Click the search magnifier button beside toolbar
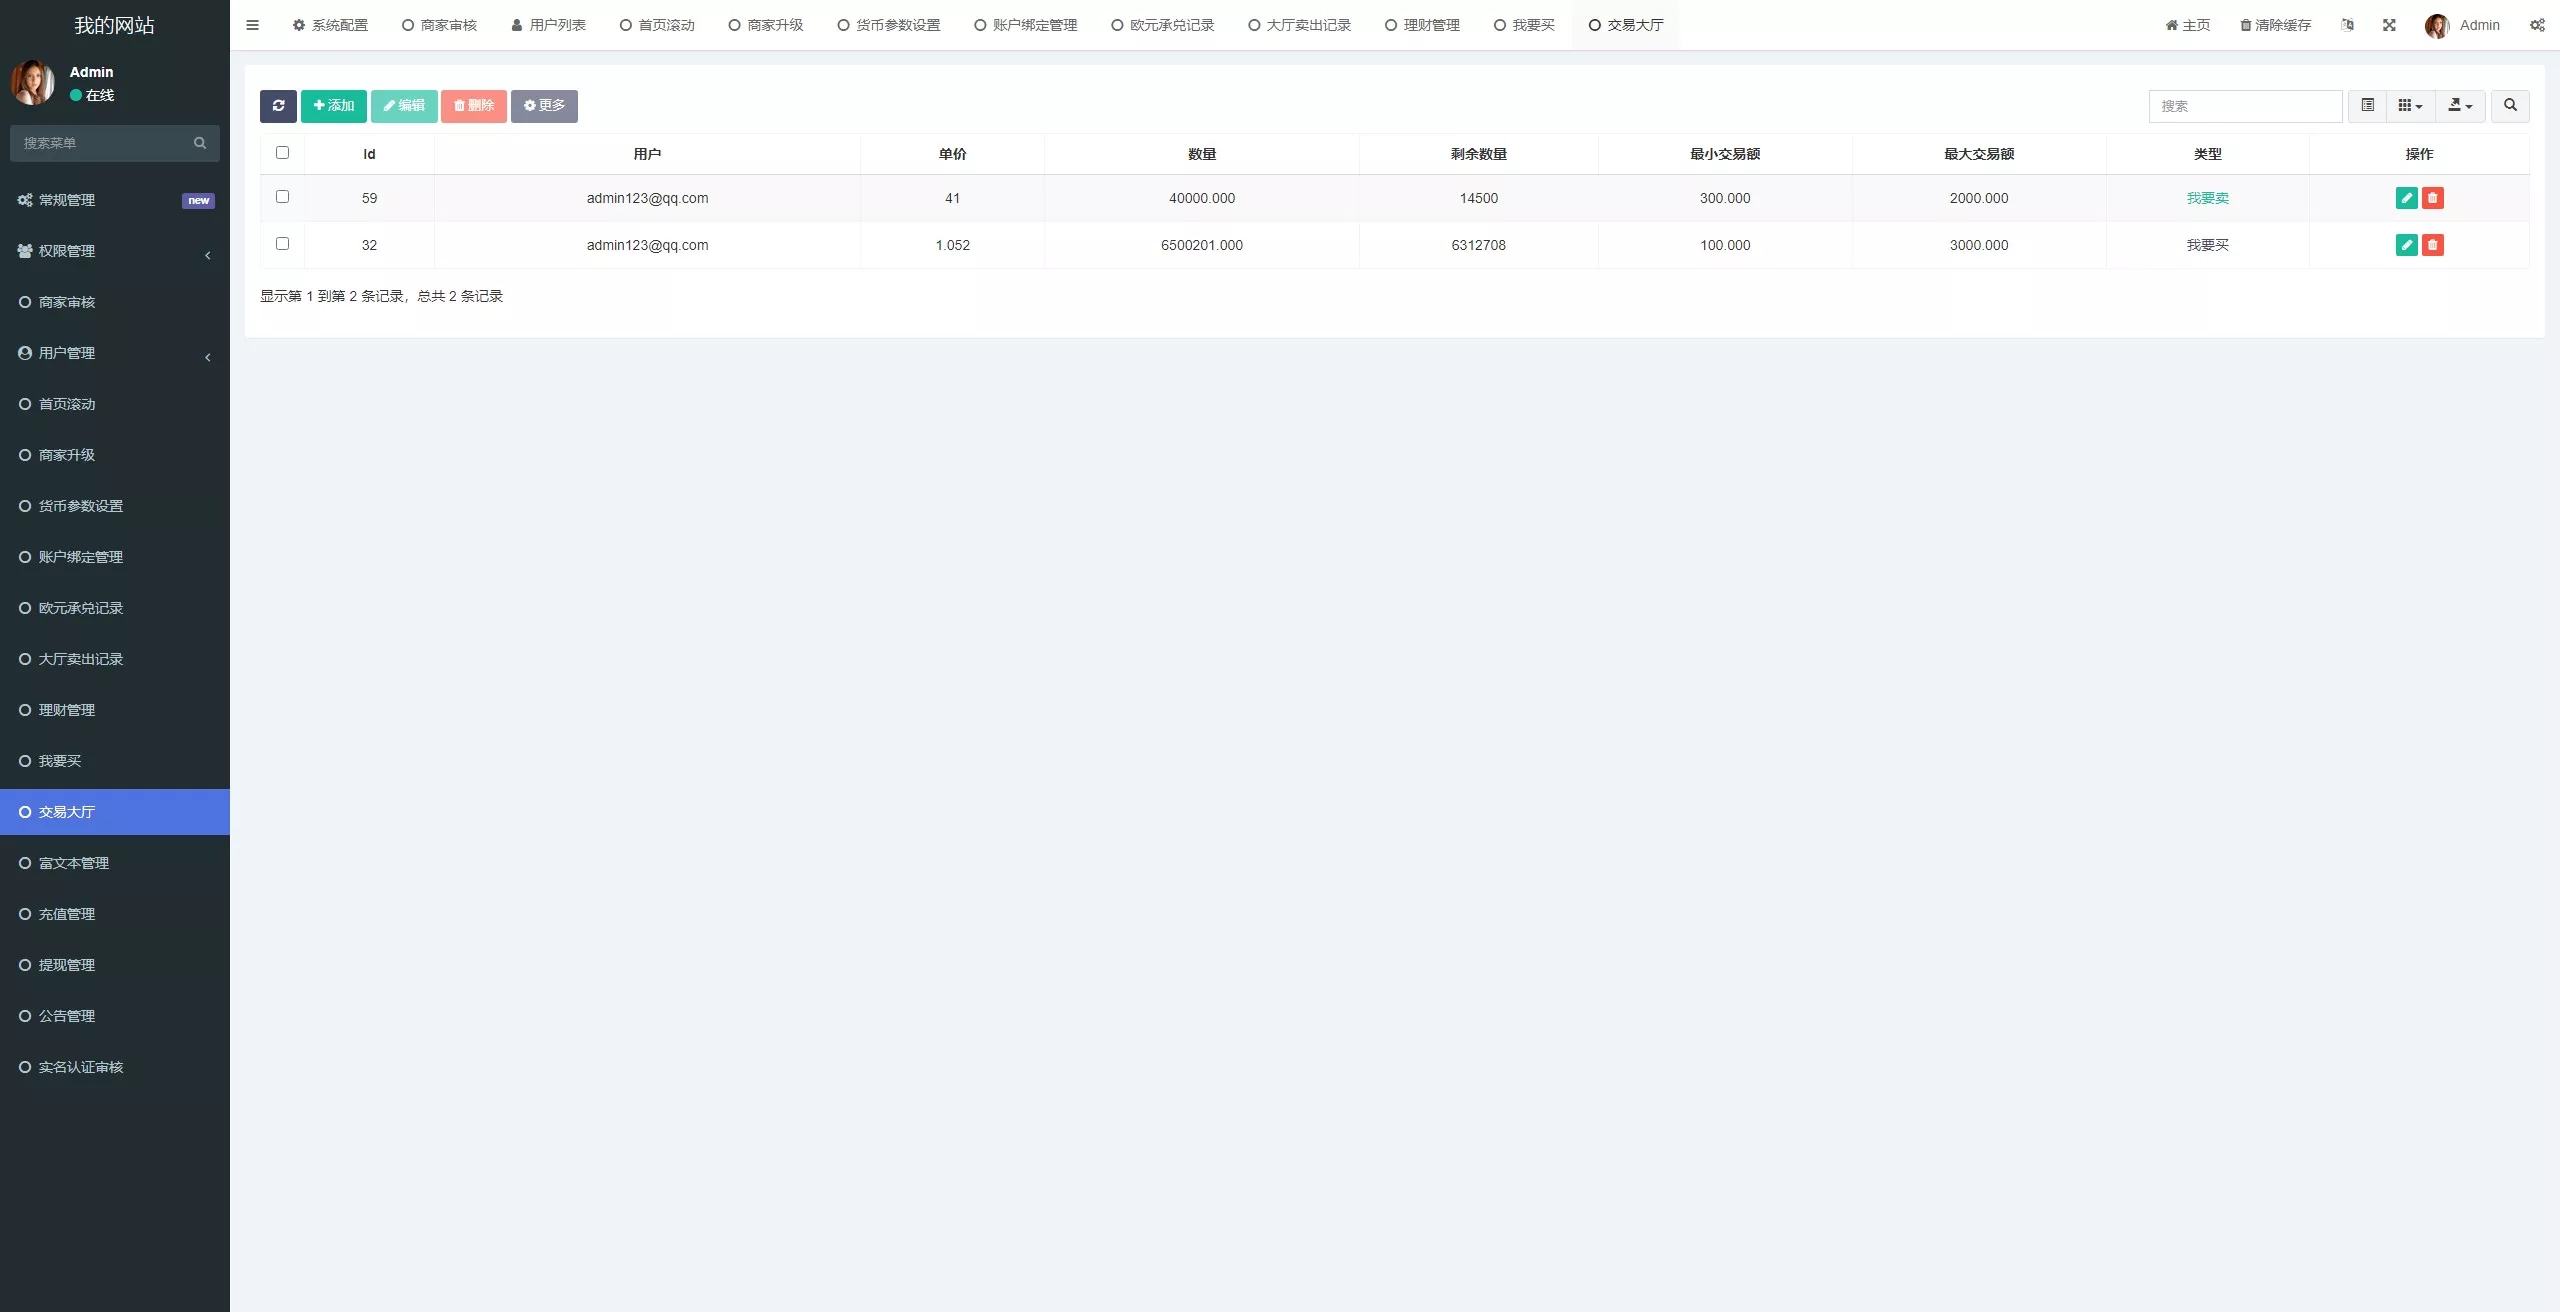The height and width of the screenshot is (1312, 2560). point(2509,106)
